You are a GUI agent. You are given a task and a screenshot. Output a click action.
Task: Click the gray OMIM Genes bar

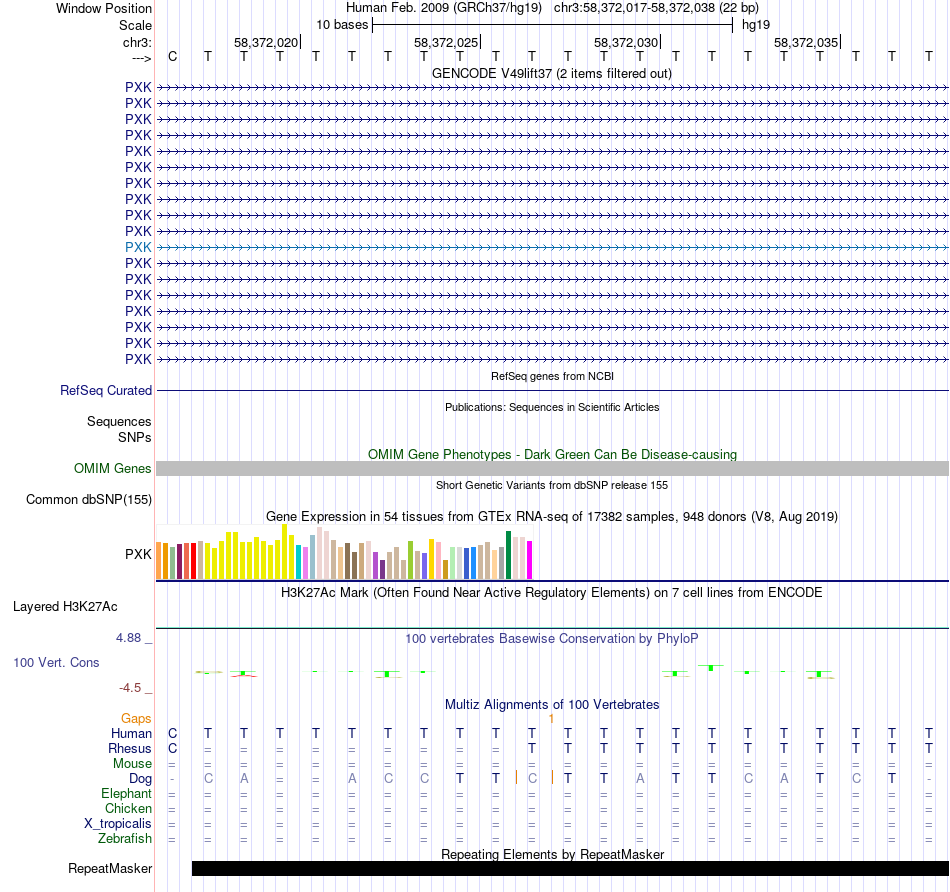point(553,468)
